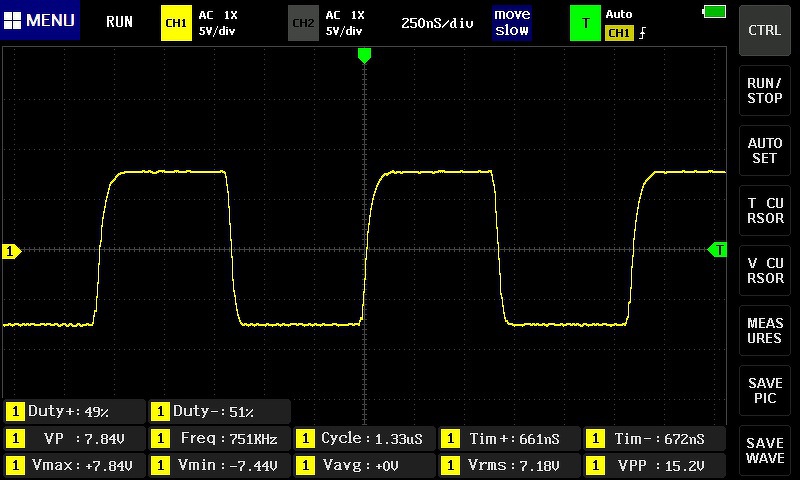Click the Vavg: +0V measurement
Screen dimensions: 800x480
(x=364, y=465)
